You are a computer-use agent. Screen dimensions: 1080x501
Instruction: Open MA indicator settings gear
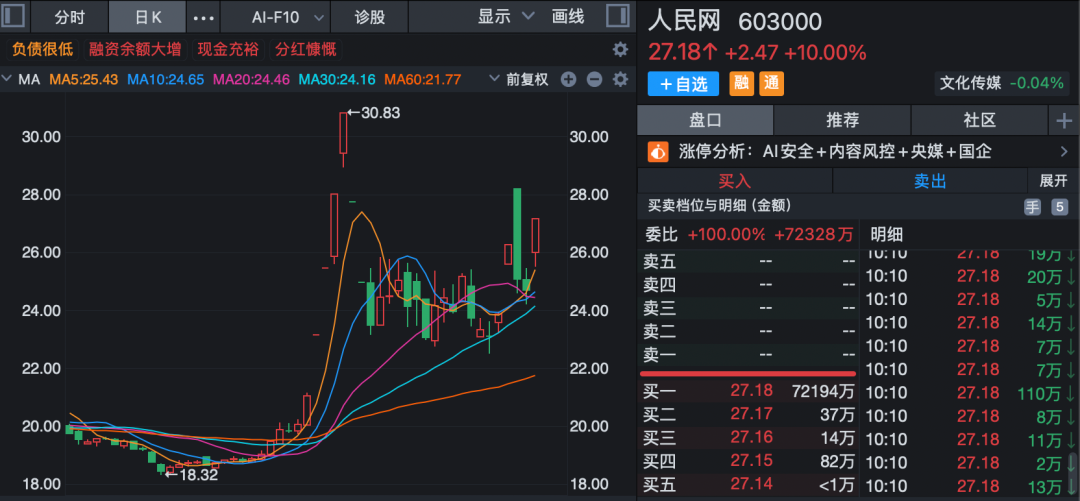pos(620,80)
